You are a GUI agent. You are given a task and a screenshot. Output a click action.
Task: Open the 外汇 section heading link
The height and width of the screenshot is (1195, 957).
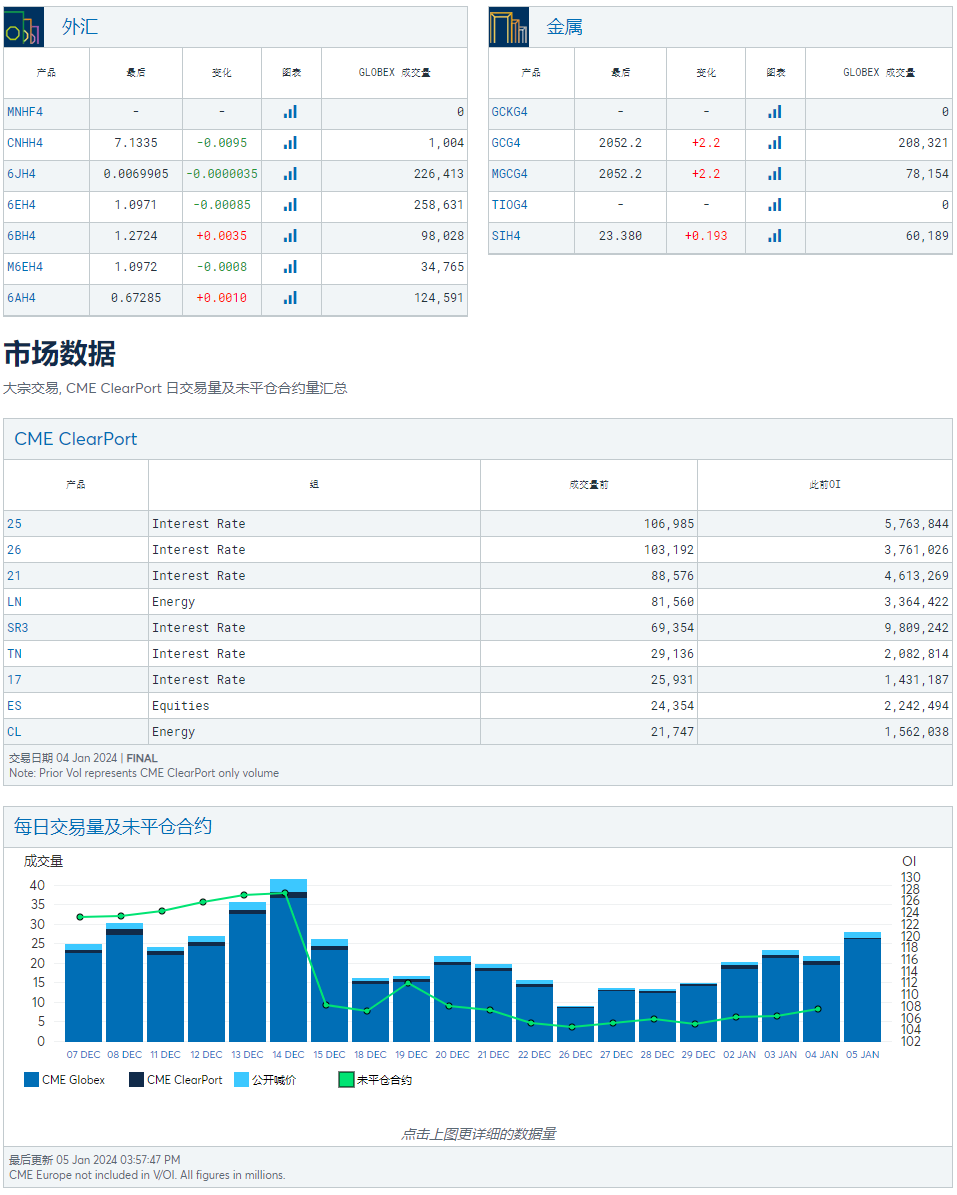80,27
